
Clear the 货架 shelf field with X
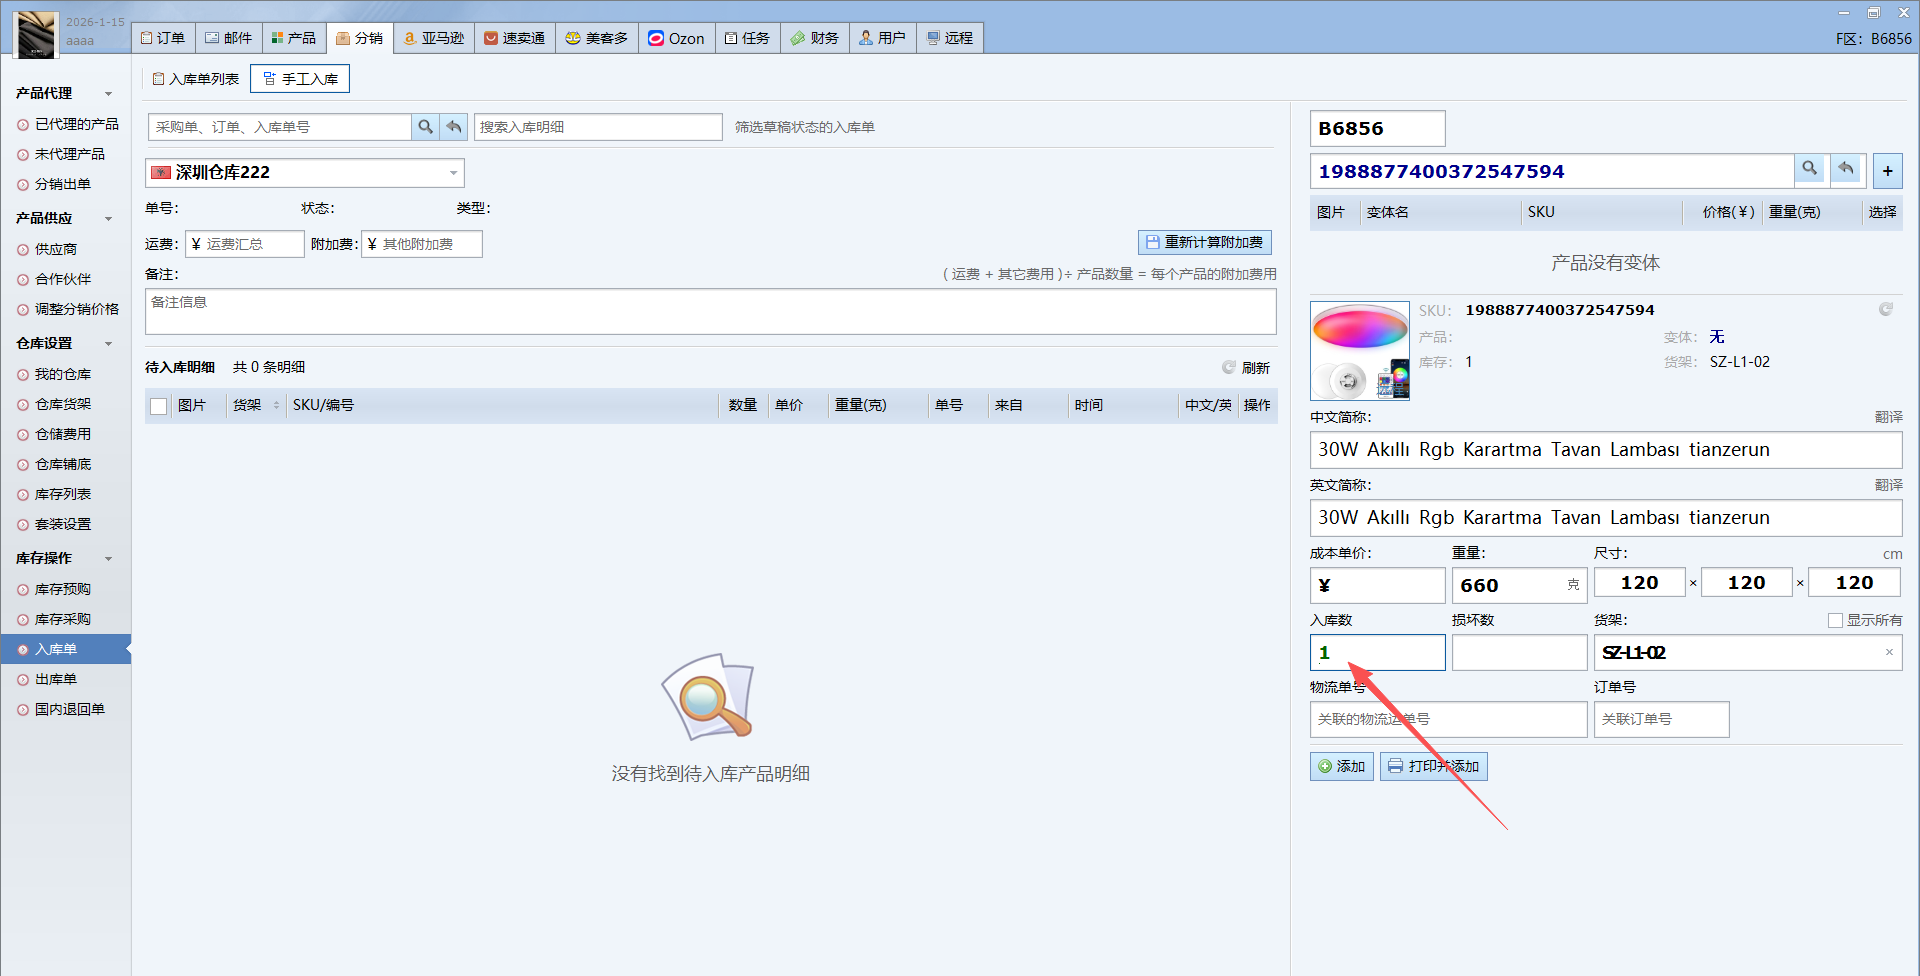click(x=1889, y=653)
